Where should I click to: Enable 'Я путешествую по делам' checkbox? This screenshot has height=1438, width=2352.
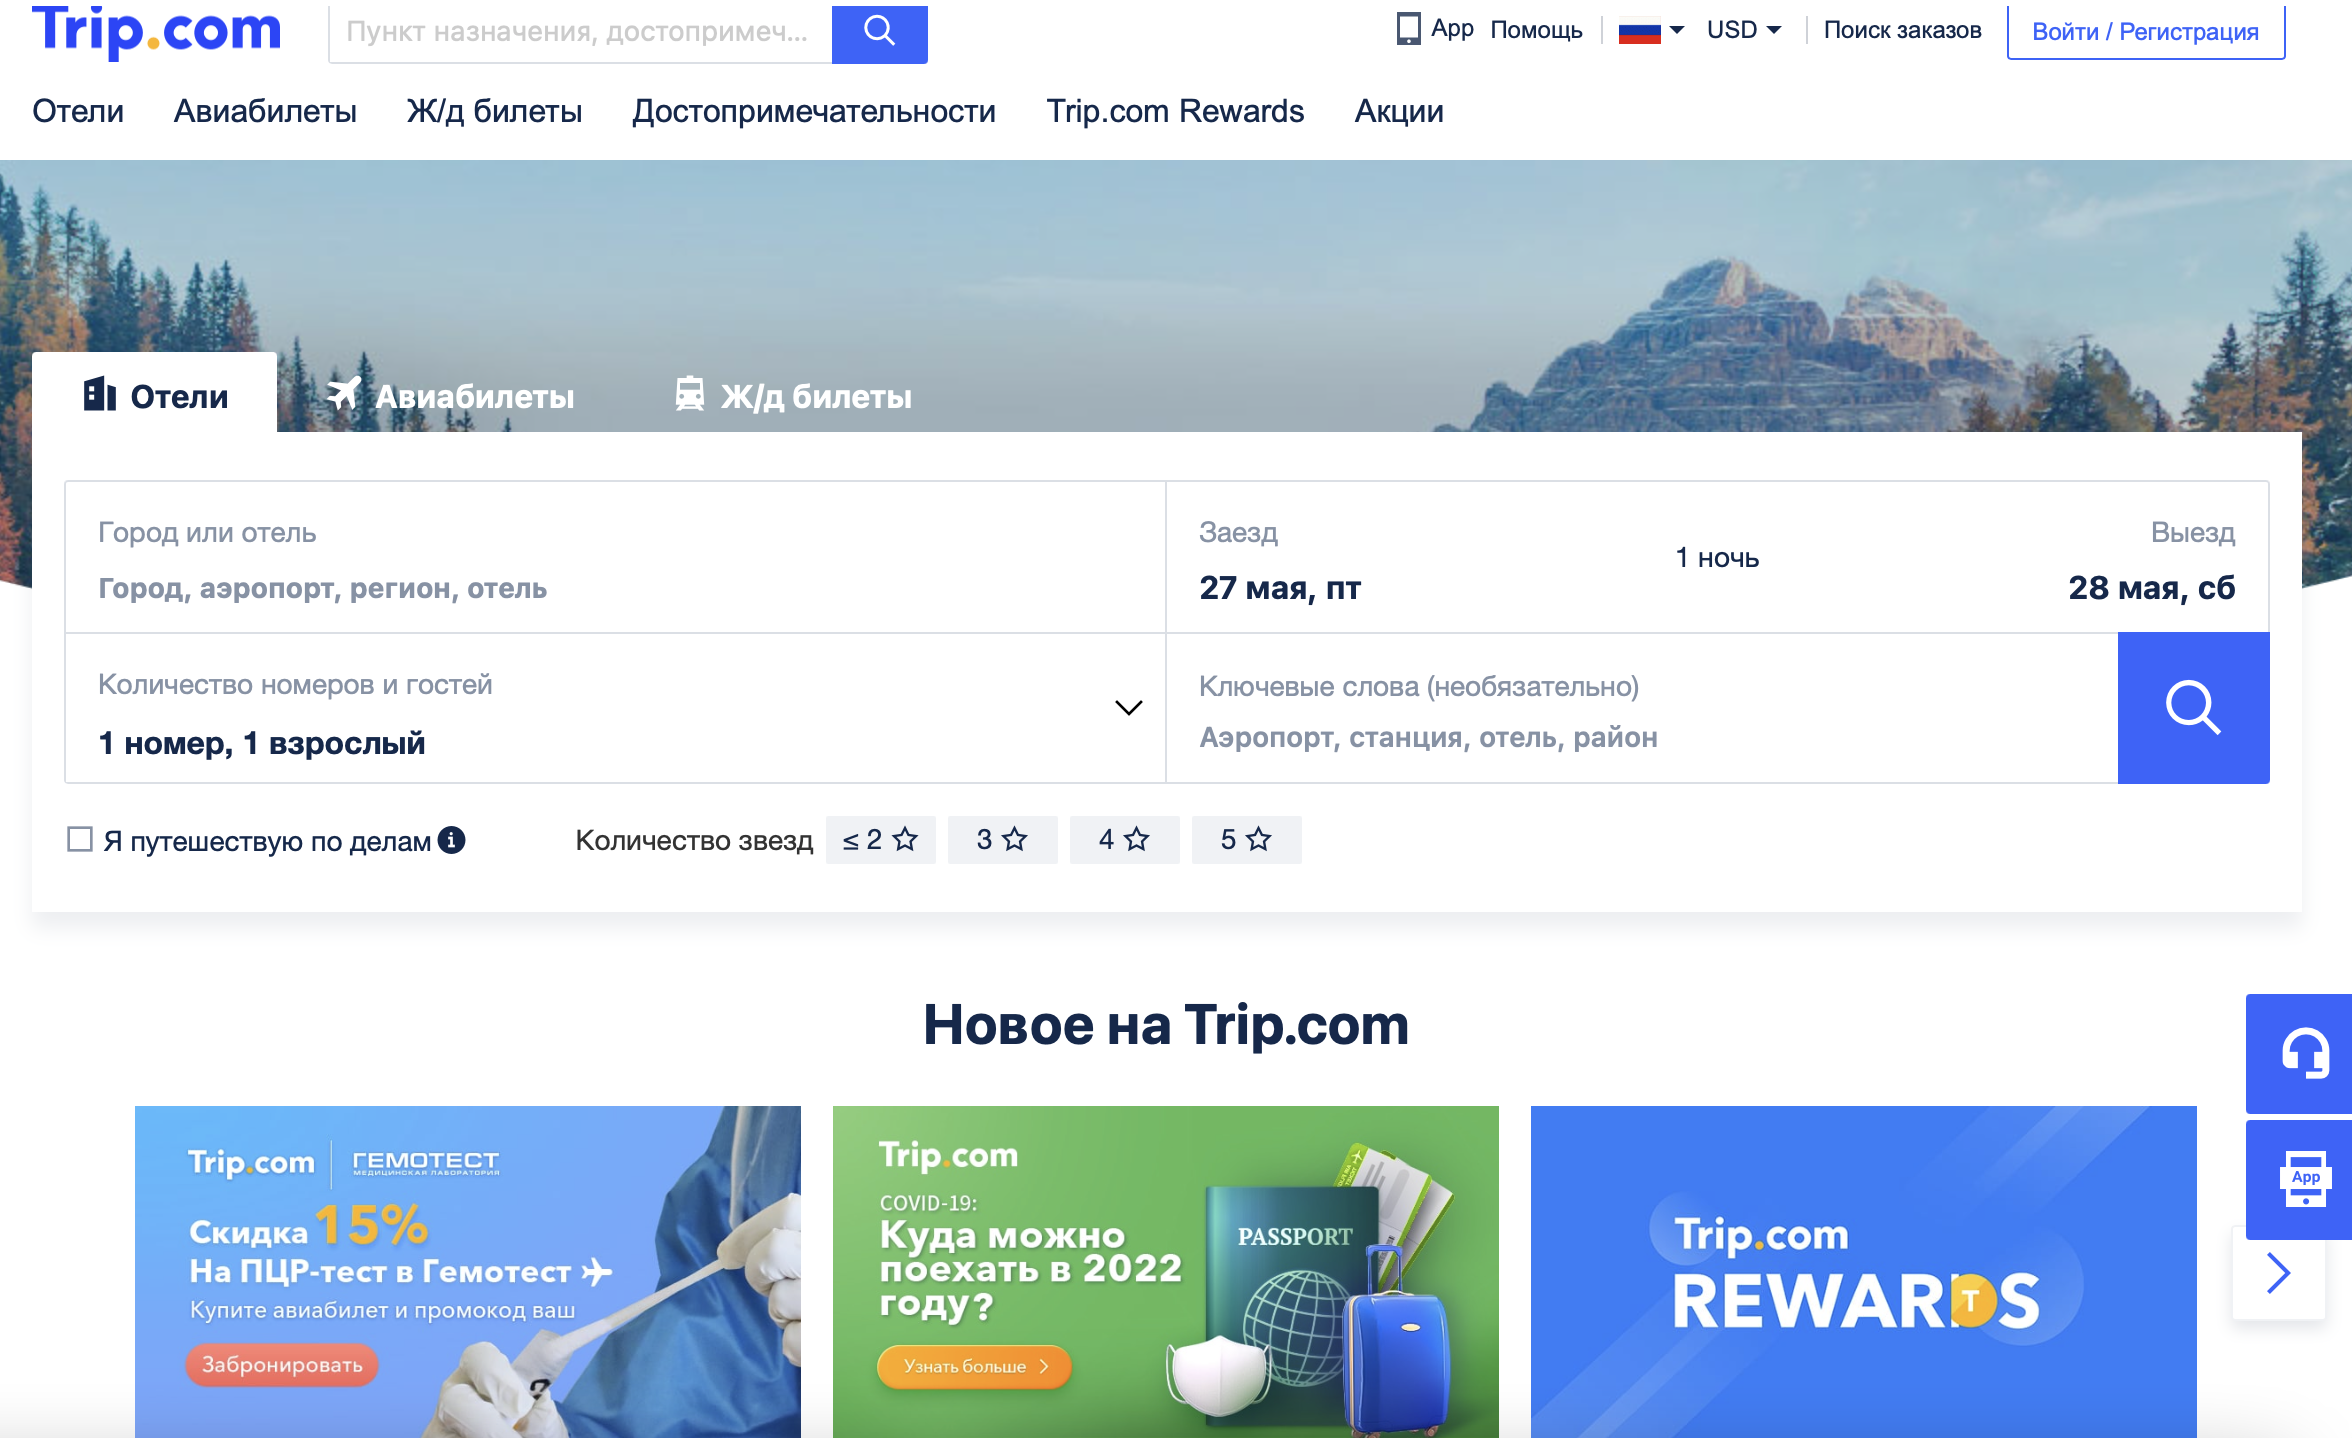(x=80, y=839)
